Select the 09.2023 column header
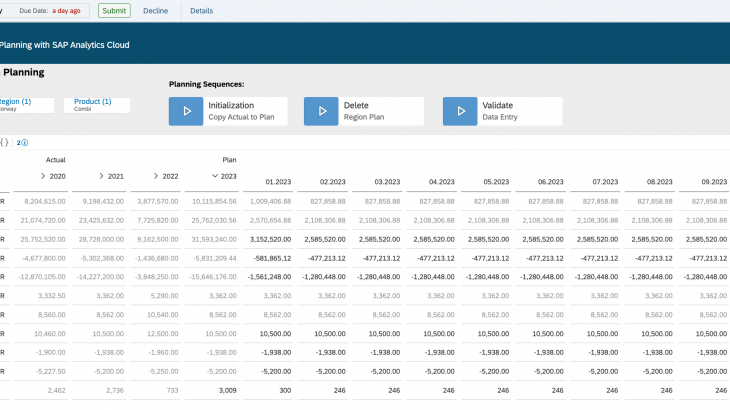730x410 pixels. 714,182
